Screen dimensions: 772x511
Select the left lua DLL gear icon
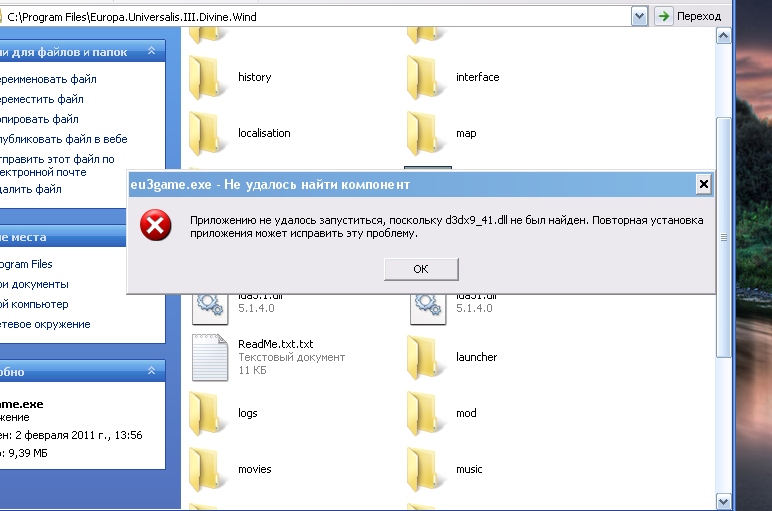click(x=210, y=309)
